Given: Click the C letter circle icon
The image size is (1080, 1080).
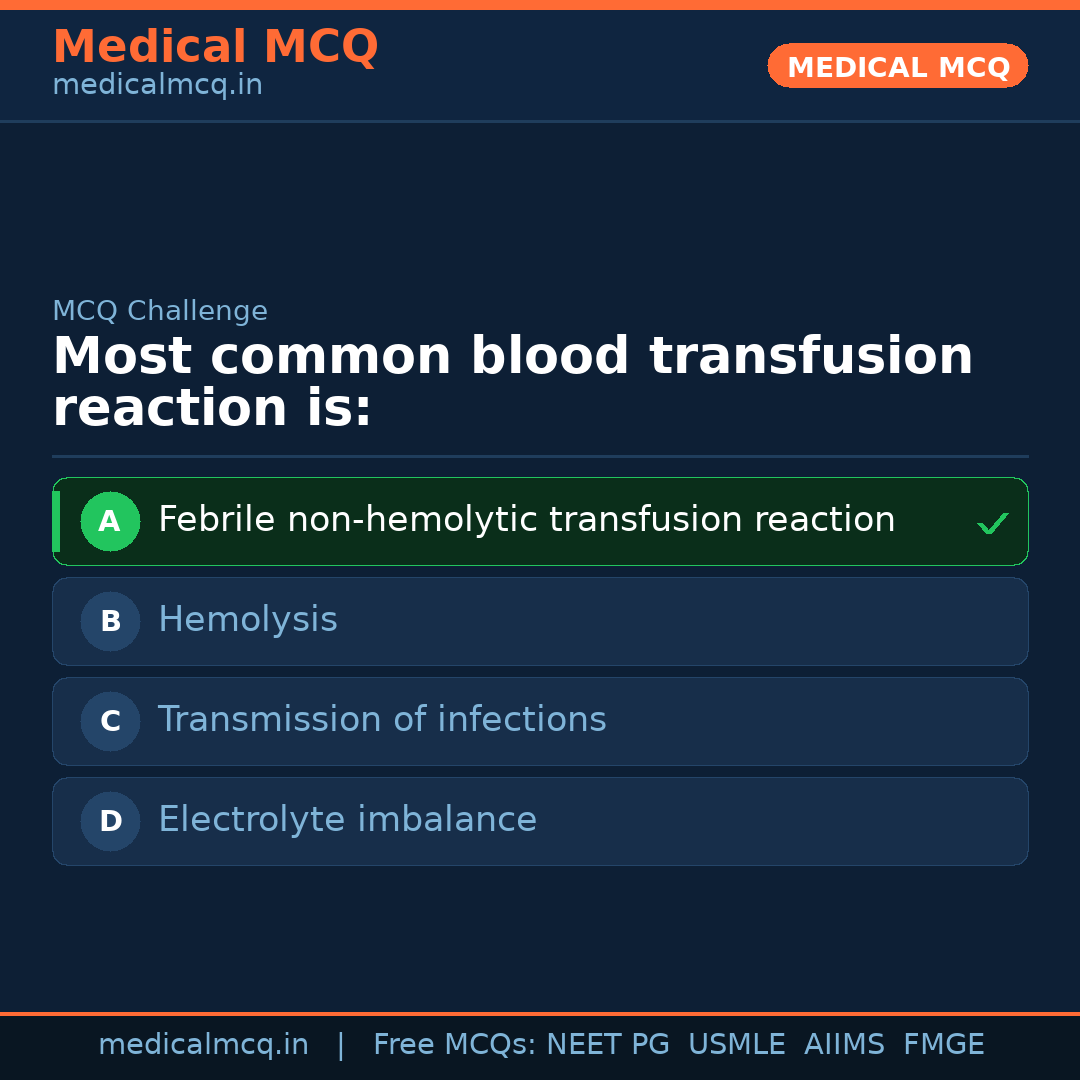Looking at the screenshot, I should coord(110,721).
